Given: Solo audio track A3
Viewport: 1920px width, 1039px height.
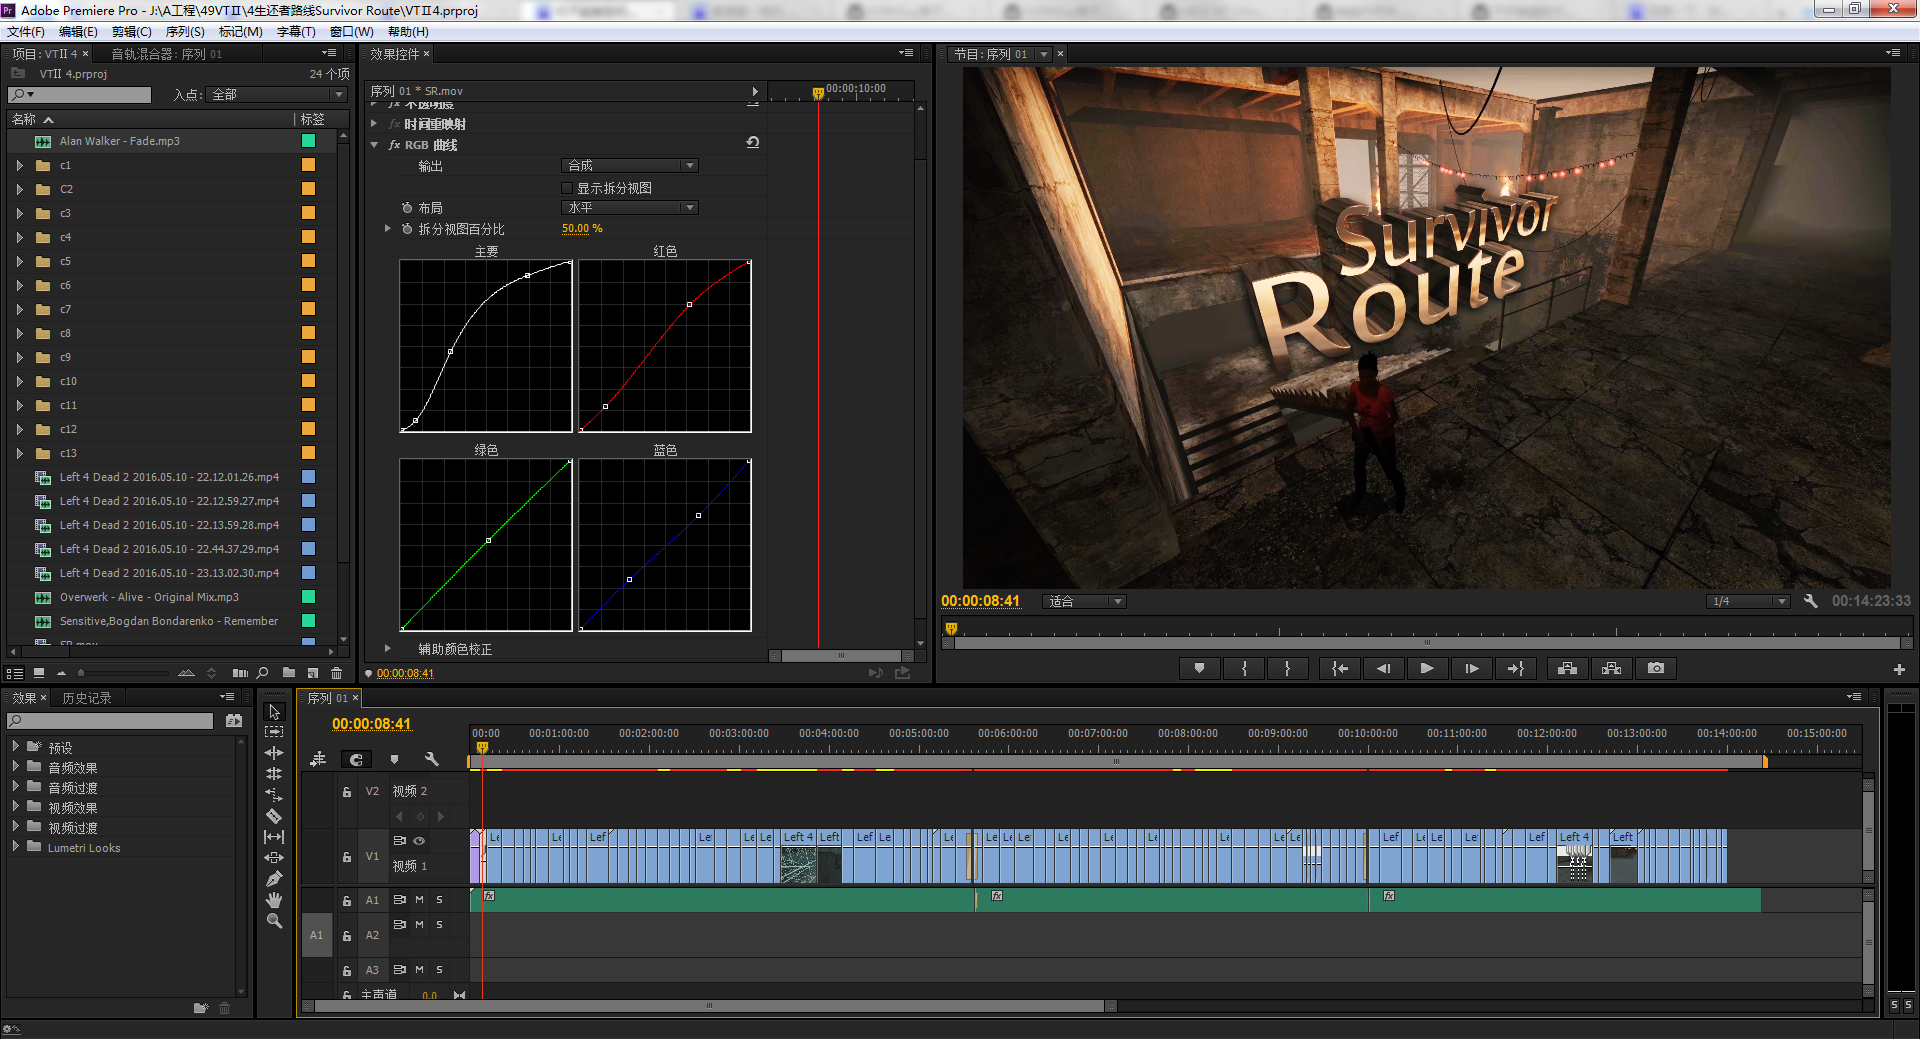Looking at the screenshot, I should click(x=439, y=969).
